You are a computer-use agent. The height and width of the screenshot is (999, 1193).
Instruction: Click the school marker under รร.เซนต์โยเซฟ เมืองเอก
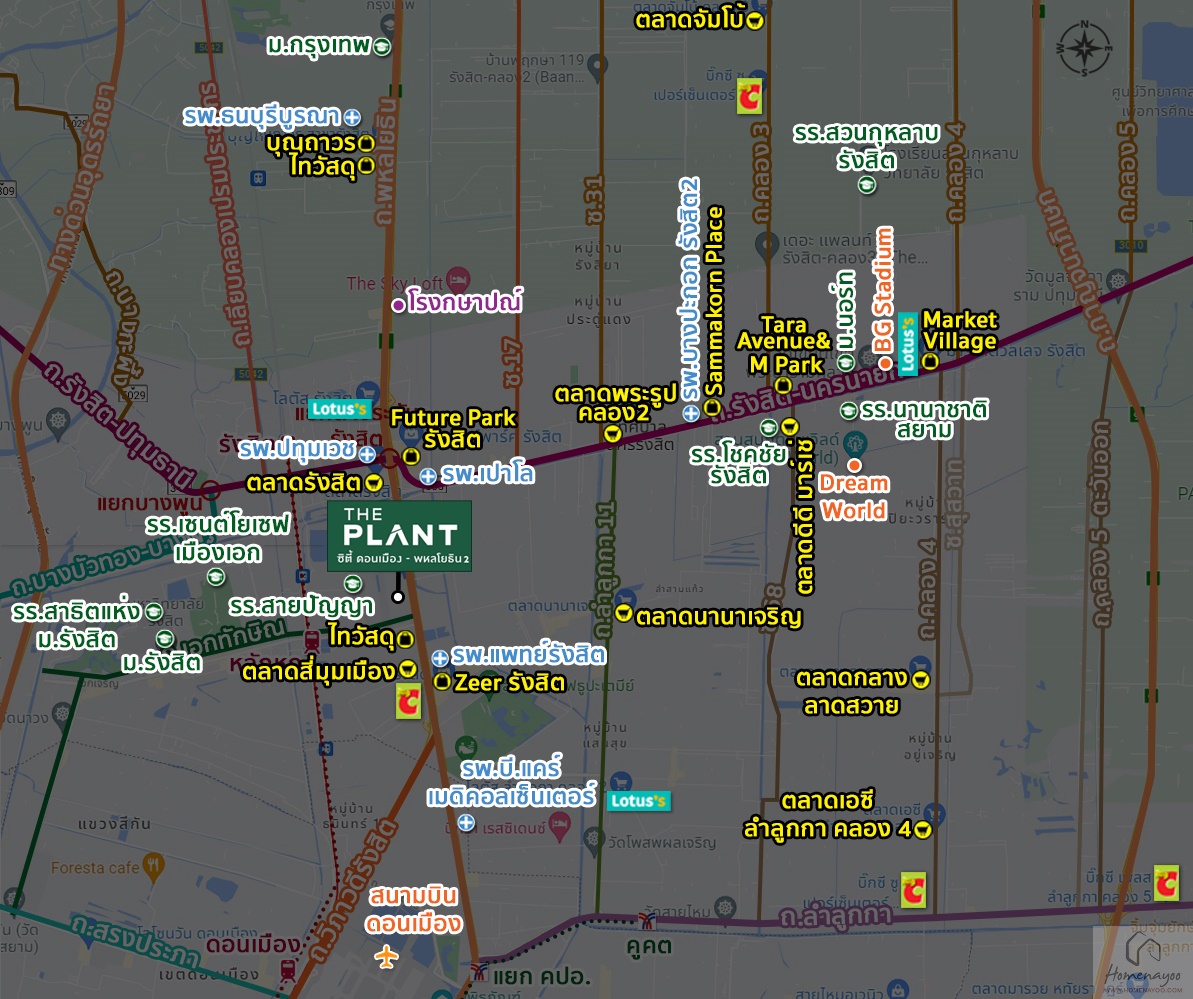(216, 578)
